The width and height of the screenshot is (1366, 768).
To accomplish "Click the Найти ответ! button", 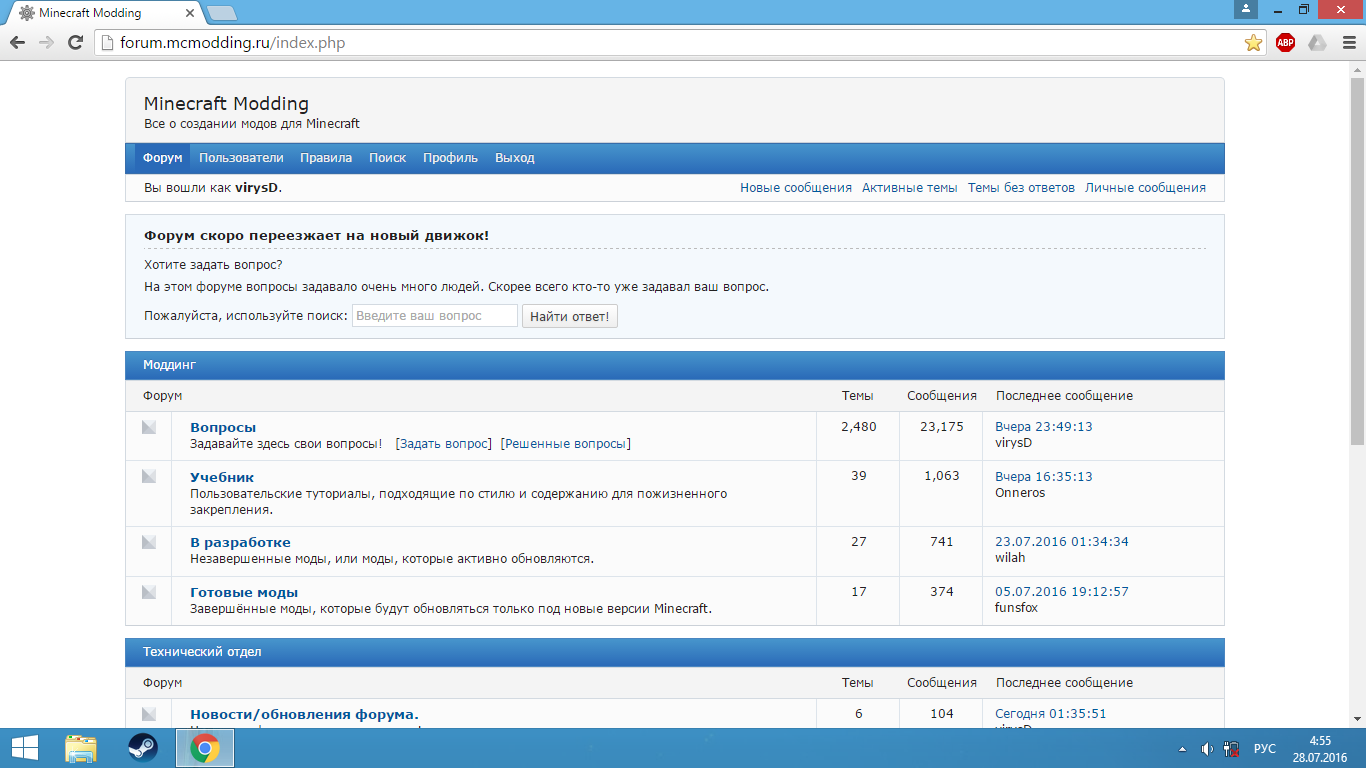I will (x=570, y=316).
